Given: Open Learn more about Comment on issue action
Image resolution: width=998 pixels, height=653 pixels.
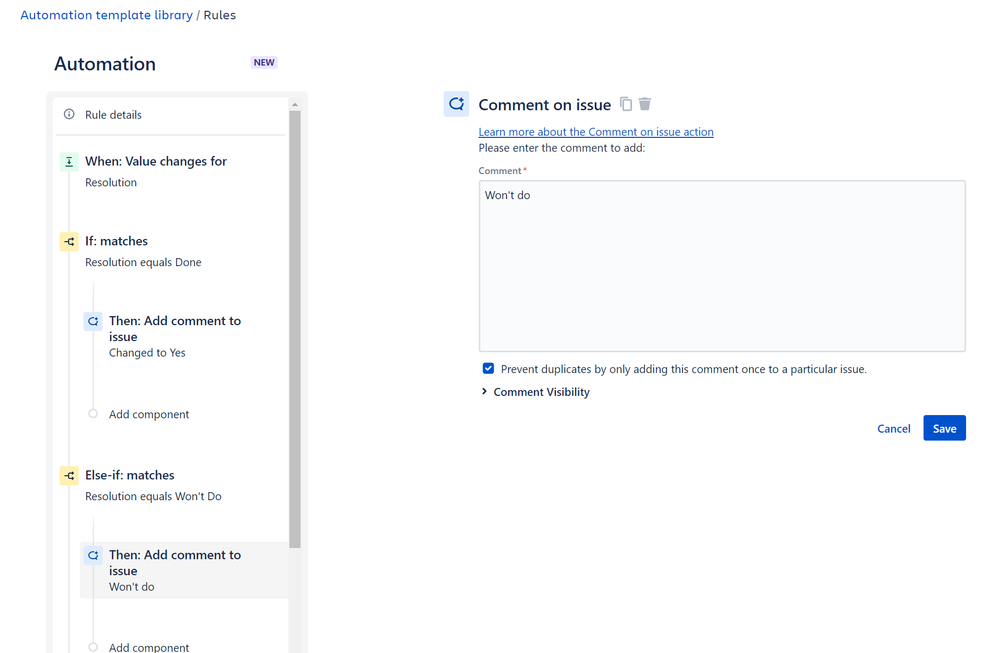Looking at the screenshot, I should 596,132.
